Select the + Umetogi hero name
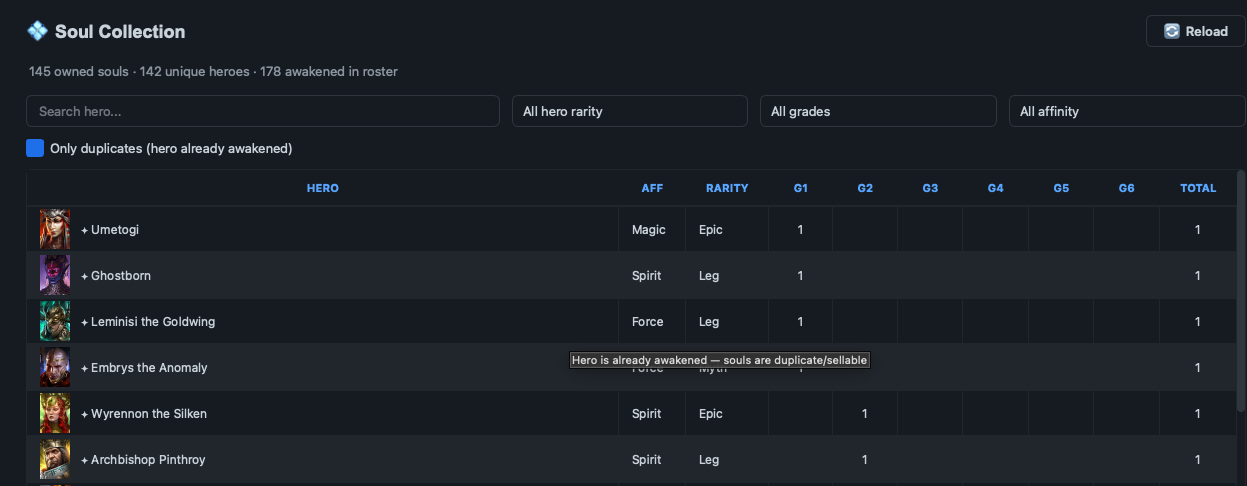The height and width of the screenshot is (486, 1247). point(110,230)
